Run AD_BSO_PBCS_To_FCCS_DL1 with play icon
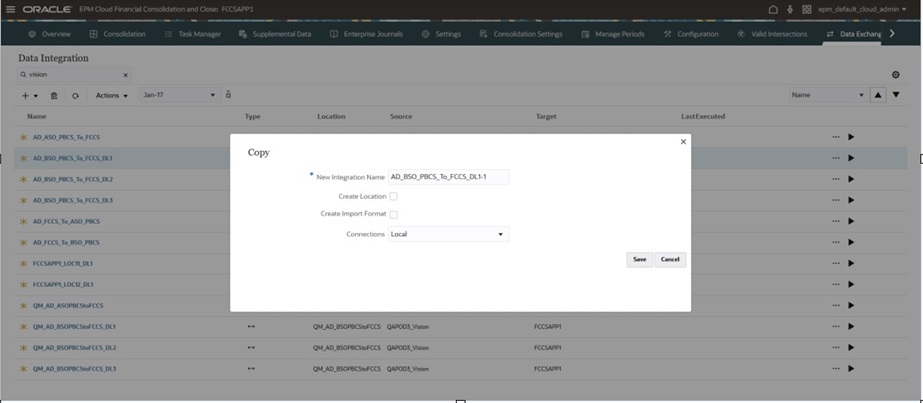This screenshot has height=403, width=923. click(851, 158)
